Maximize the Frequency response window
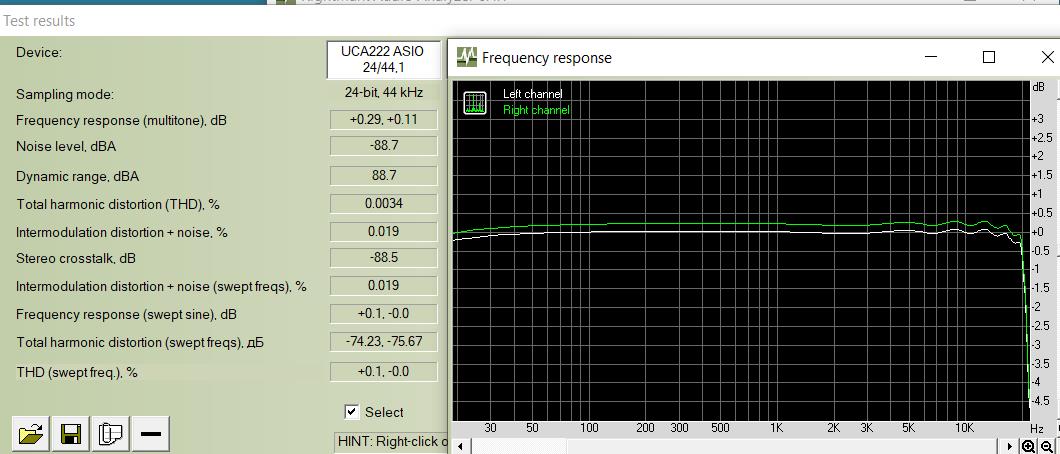Image resolution: width=1060 pixels, height=454 pixels. coord(988,57)
